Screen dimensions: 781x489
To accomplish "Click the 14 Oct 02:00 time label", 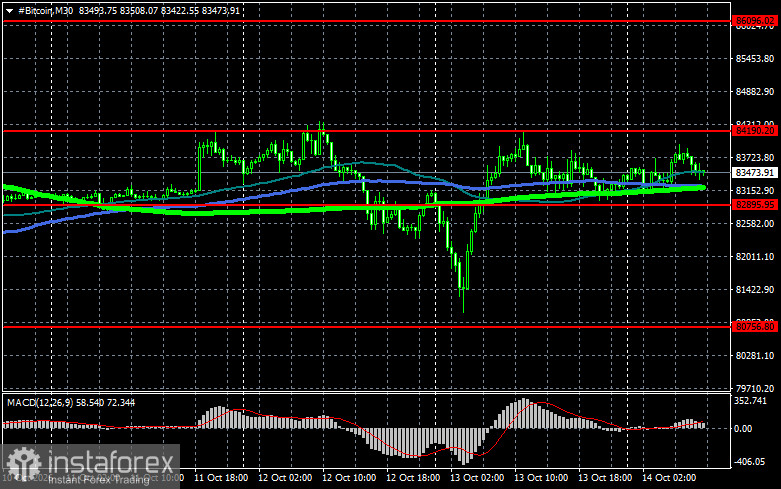I will (x=669, y=478).
